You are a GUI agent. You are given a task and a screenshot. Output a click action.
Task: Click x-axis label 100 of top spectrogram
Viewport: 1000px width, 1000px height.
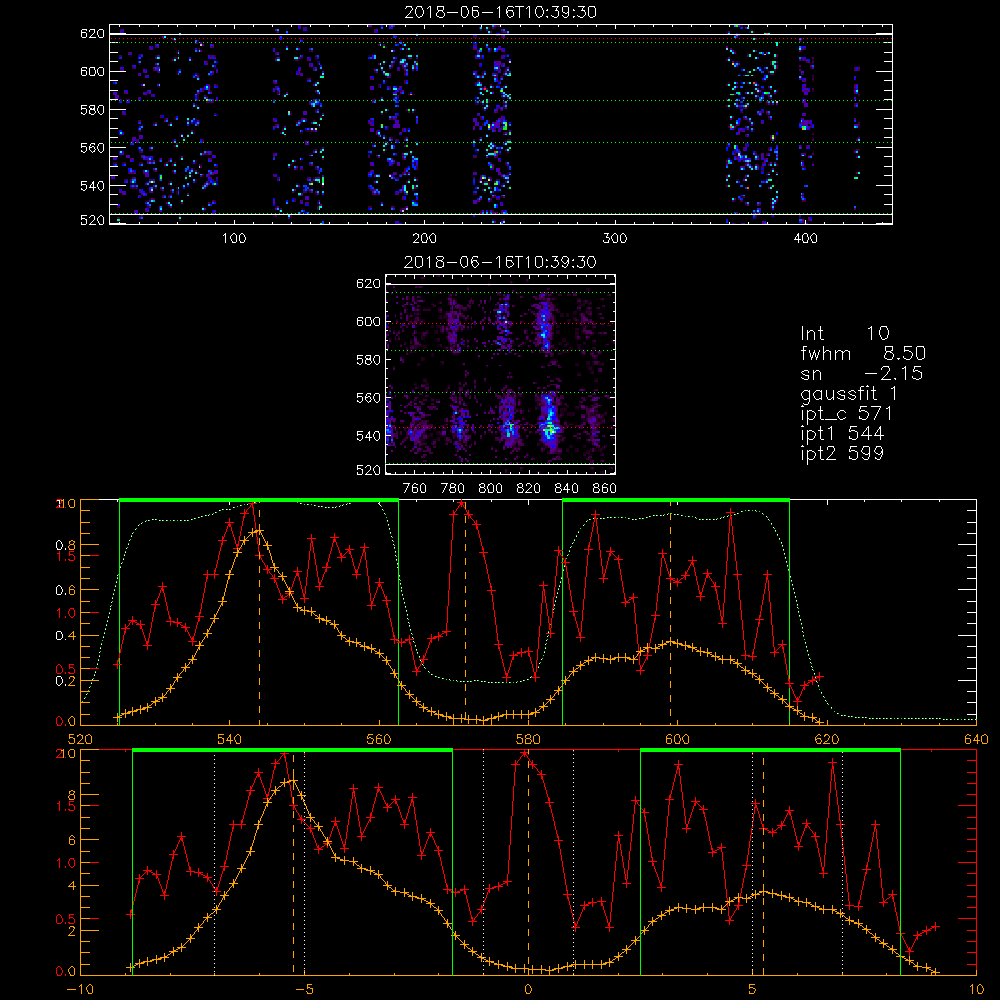(234, 239)
